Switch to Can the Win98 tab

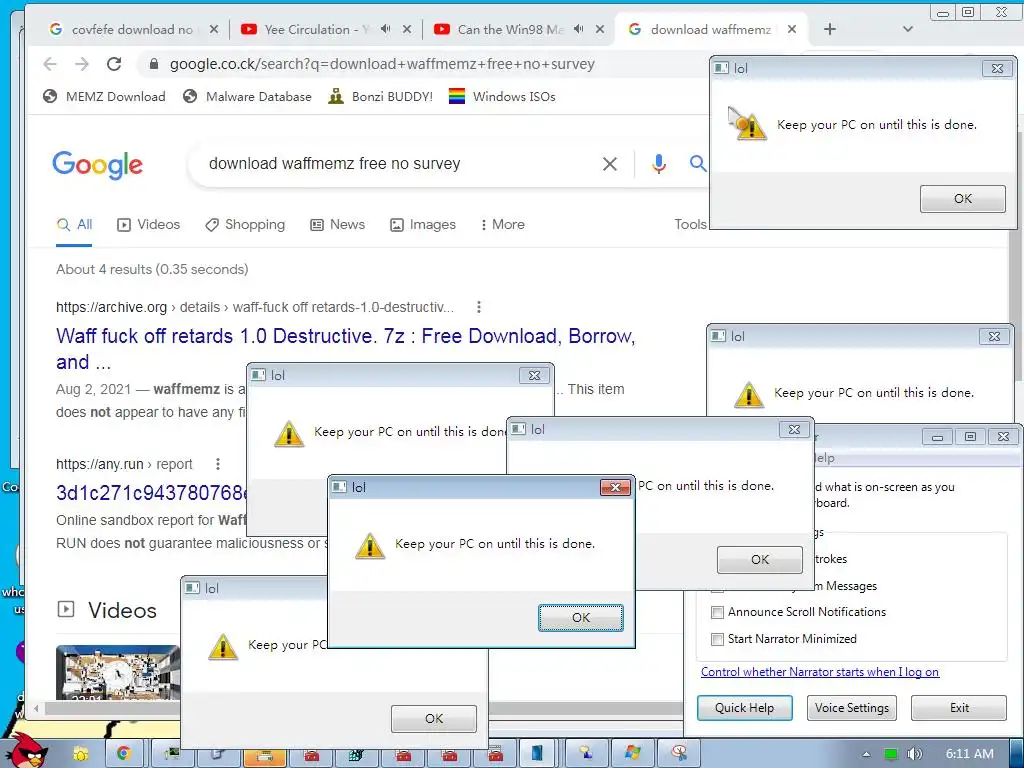click(509, 29)
